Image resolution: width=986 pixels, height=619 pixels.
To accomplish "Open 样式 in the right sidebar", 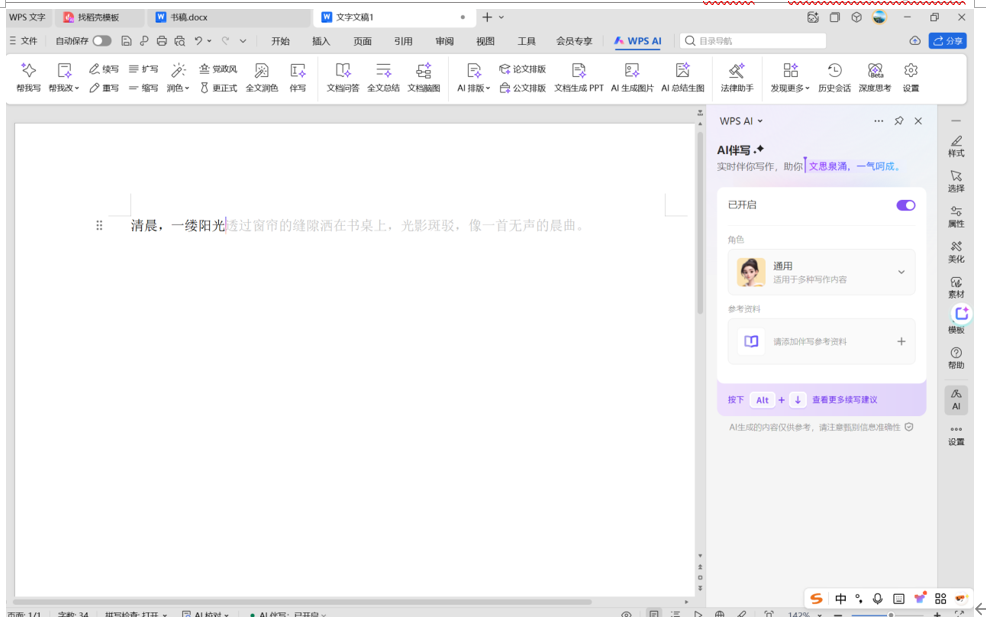I will pos(956,146).
